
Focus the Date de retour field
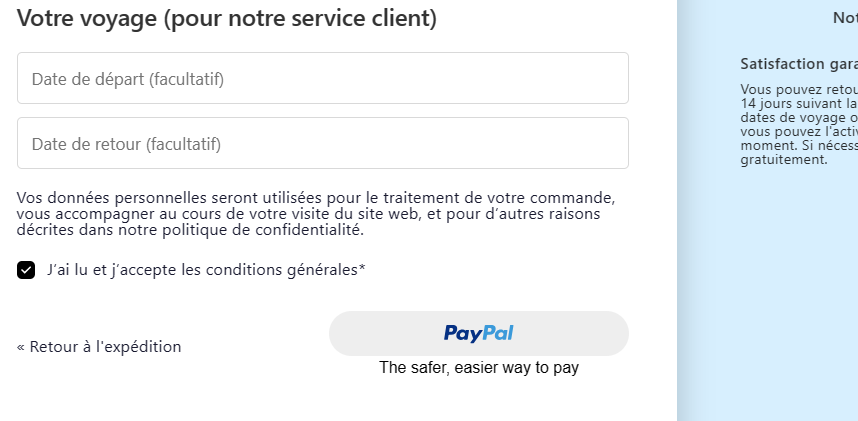(322, 143)
